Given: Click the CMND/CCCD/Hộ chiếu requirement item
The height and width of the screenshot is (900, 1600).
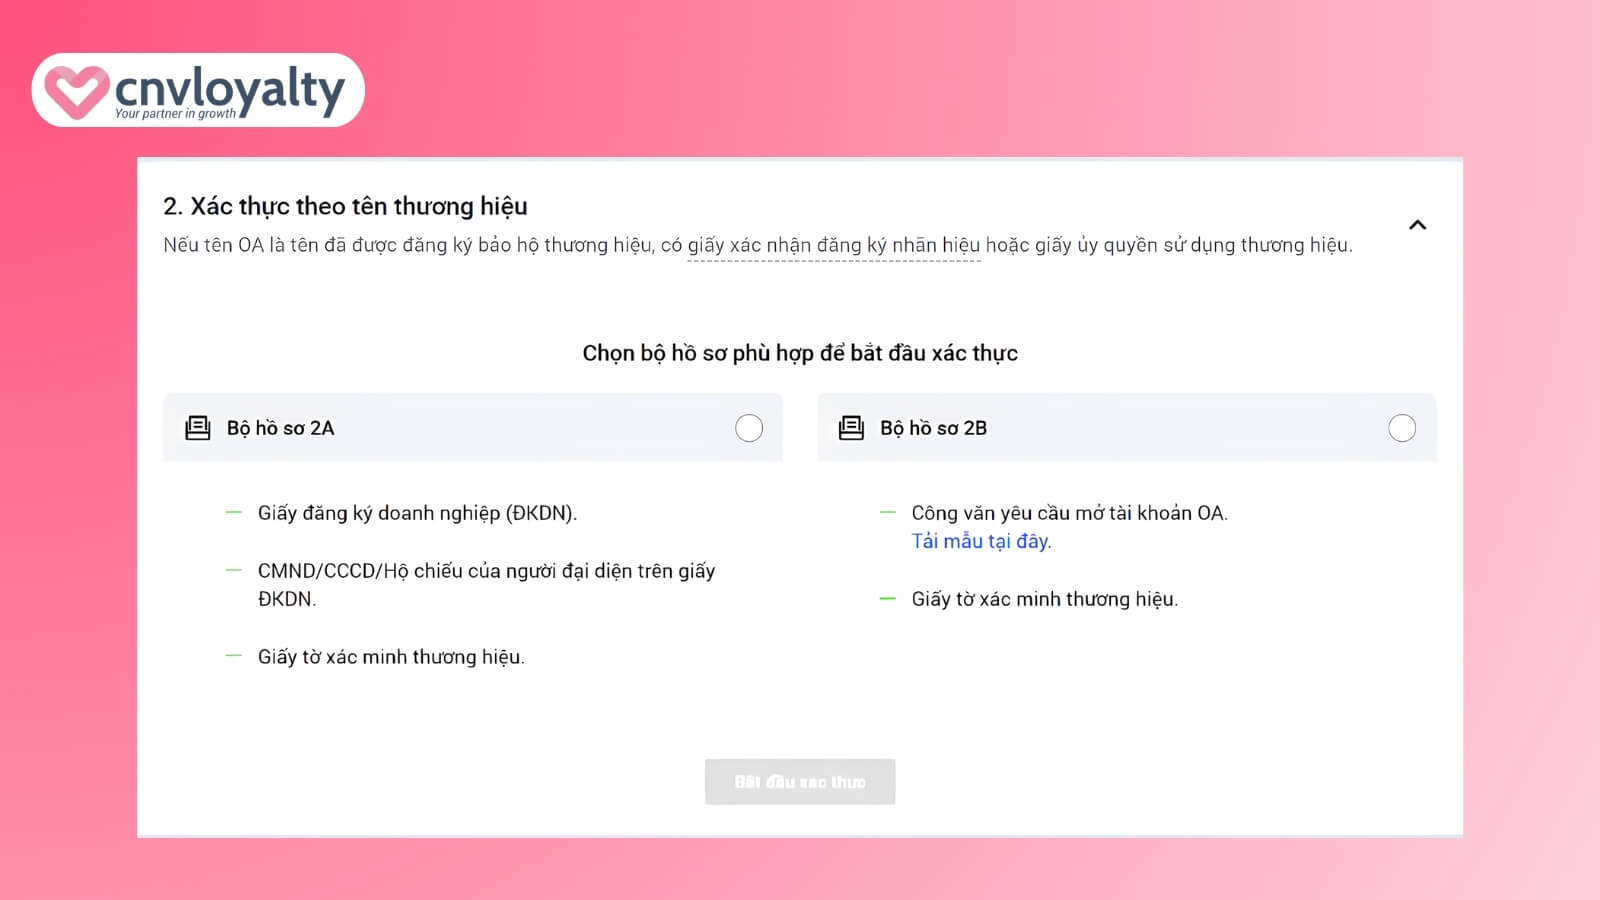Looking at the screenshot, I should click(x=486, y=585).
